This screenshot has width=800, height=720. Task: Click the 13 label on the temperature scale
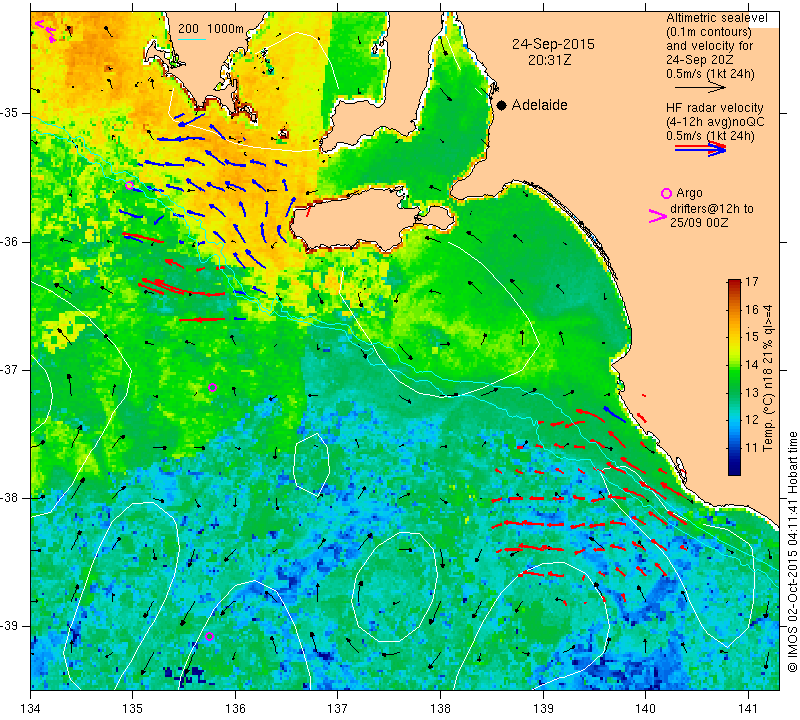[752, 392]
